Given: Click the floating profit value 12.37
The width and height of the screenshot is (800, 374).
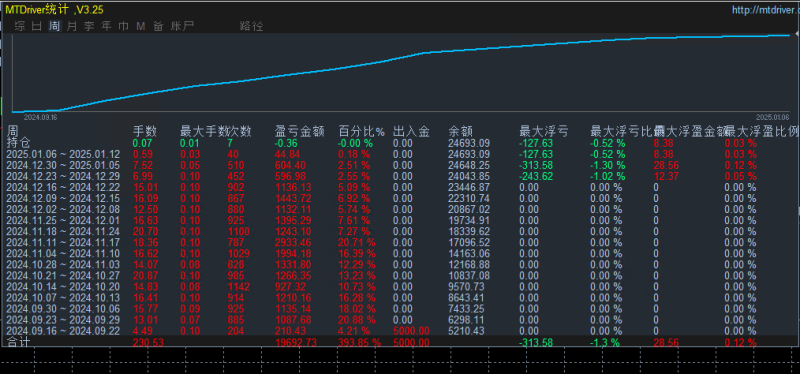Looking at the screenshot, I should pyautogui.click(x=664, y=176).
